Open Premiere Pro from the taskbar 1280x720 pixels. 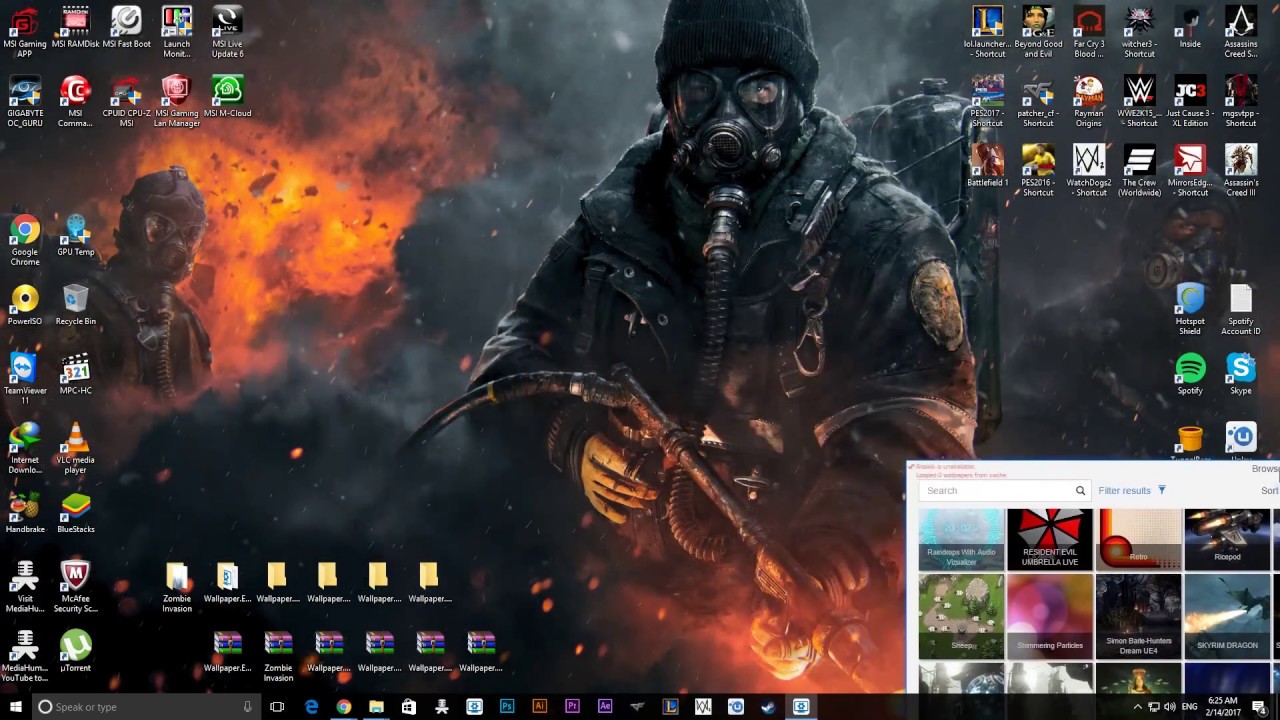[x=572, y=707]
